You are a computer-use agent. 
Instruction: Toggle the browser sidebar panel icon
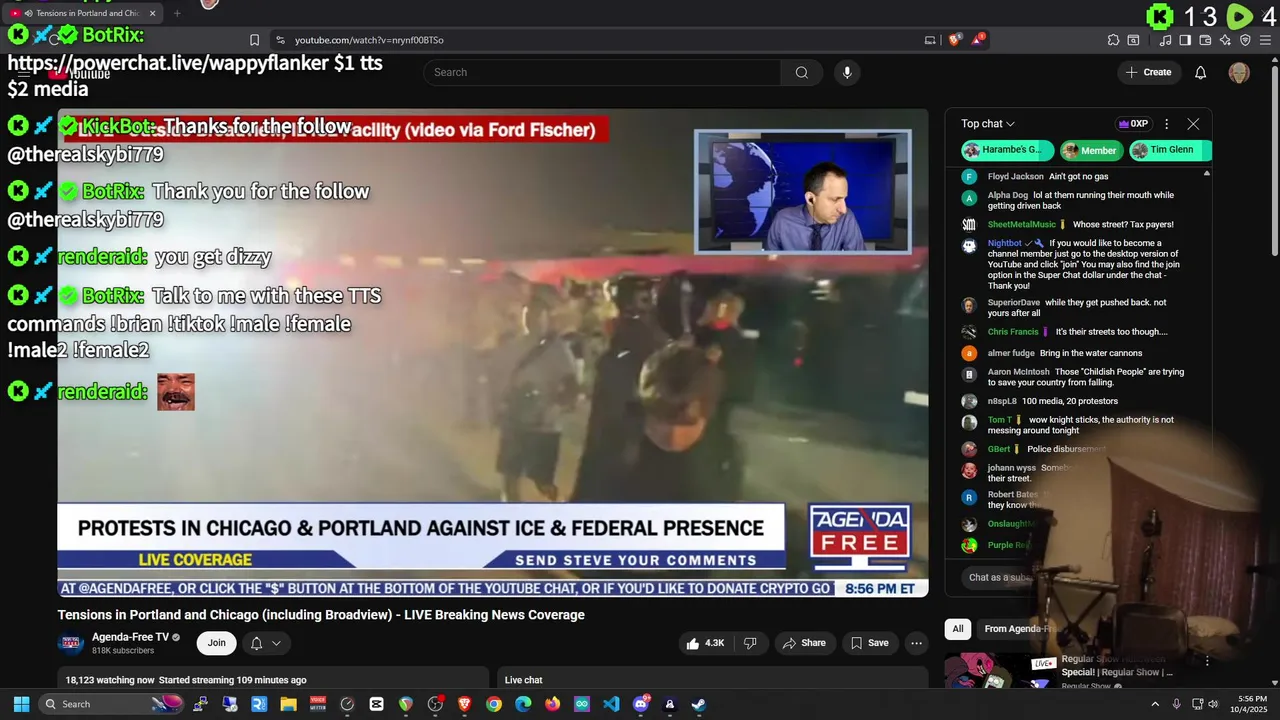[1185, 40]
